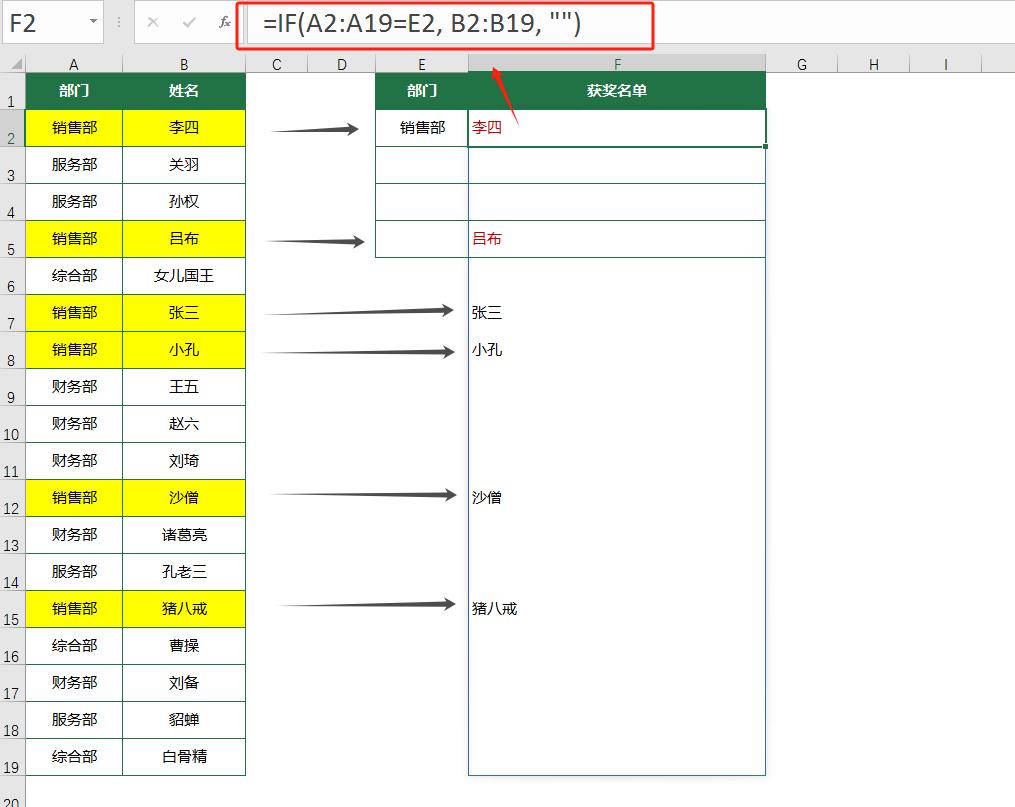Screen dimensions: 1015x807
Task: Click 销售部 cell beside 猪八戒 in column A
Action: click(x=74, y=609)
